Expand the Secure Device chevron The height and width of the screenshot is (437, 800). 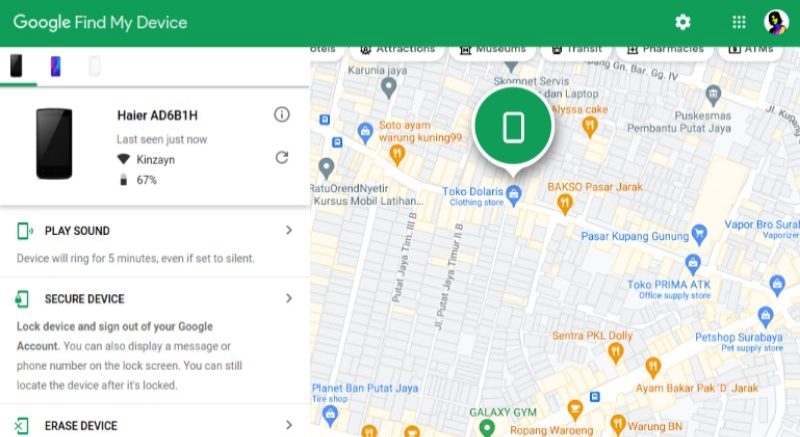(x=289, y=298)
